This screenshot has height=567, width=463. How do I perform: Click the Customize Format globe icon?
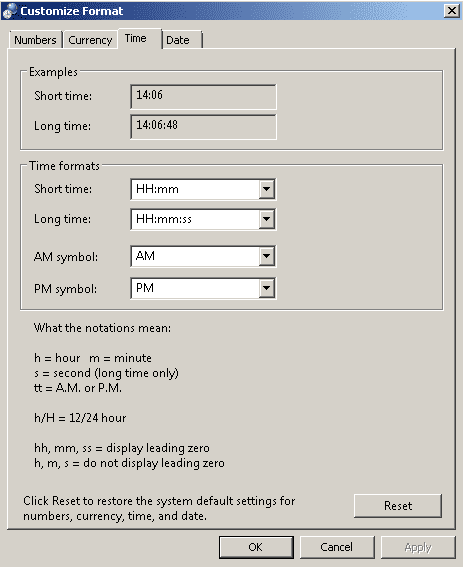point(9,10)
